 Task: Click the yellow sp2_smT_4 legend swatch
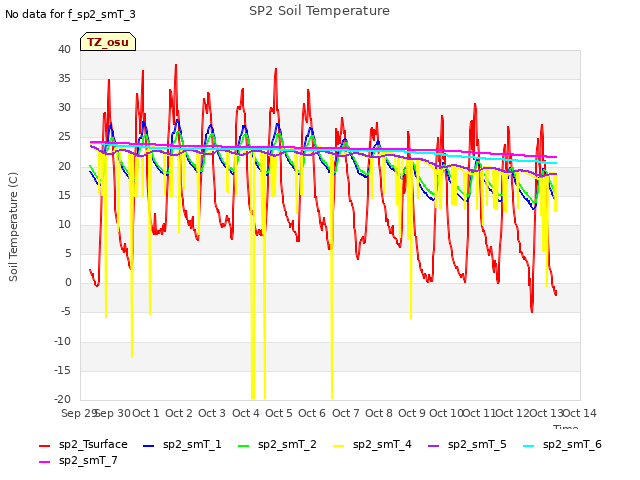tap(339, 446)
